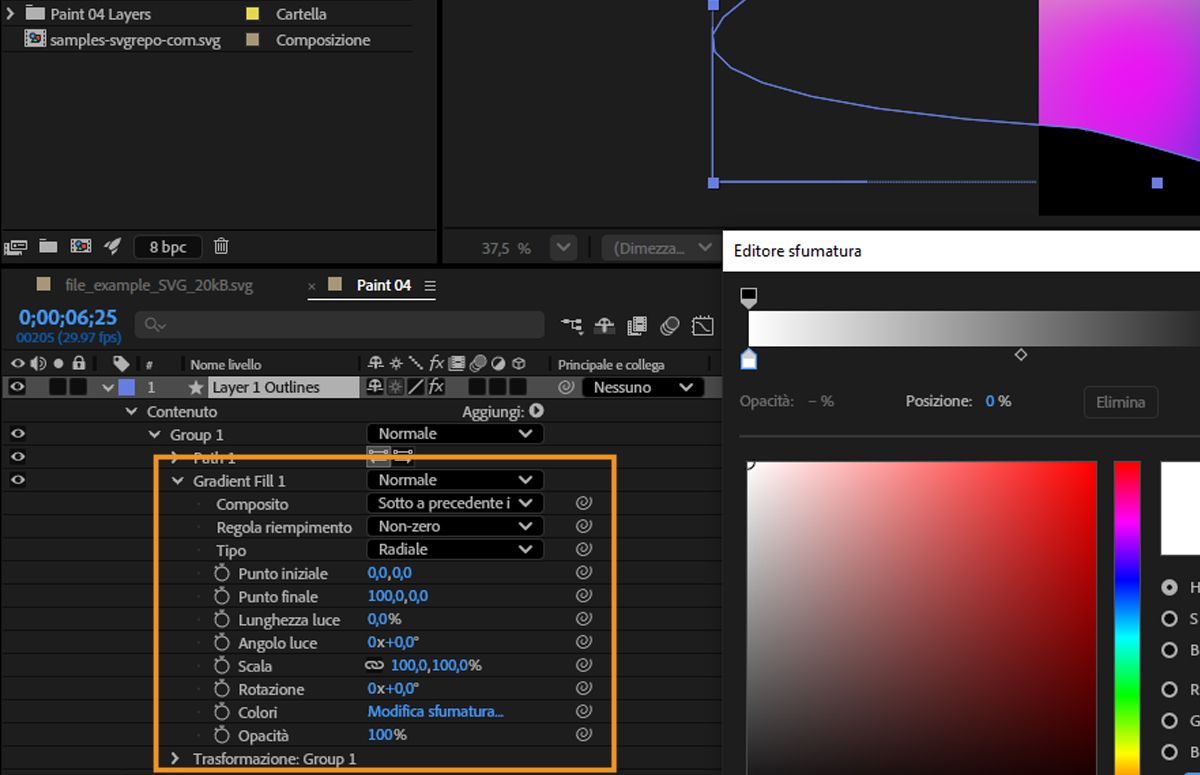Image resolution: width=1200 pixels, height=775 pixels.
Task: Click stopwatch for Punto iniziale
Action: click(222, 573)
